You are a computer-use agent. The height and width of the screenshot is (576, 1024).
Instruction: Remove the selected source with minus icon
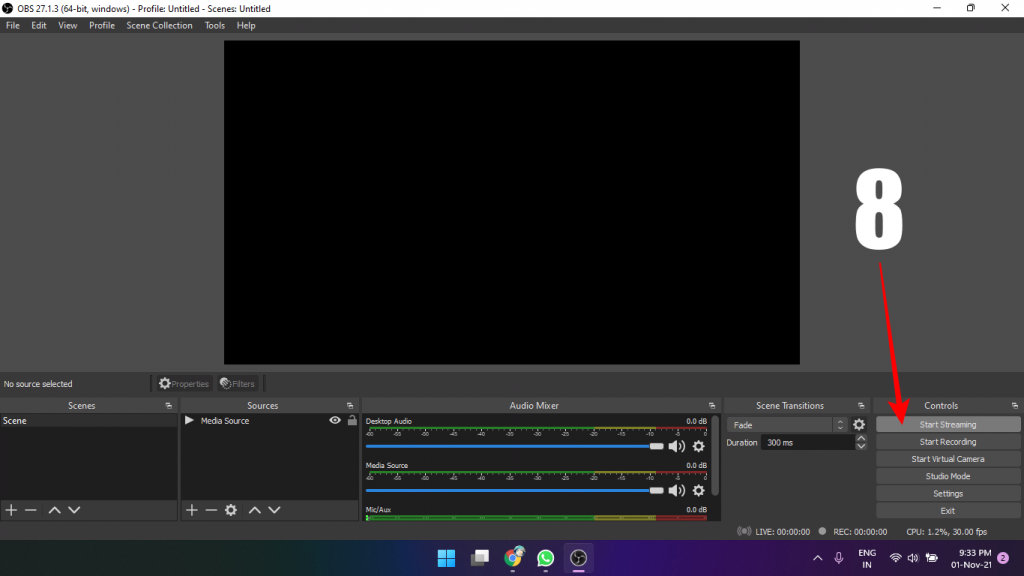pos(211,510)
